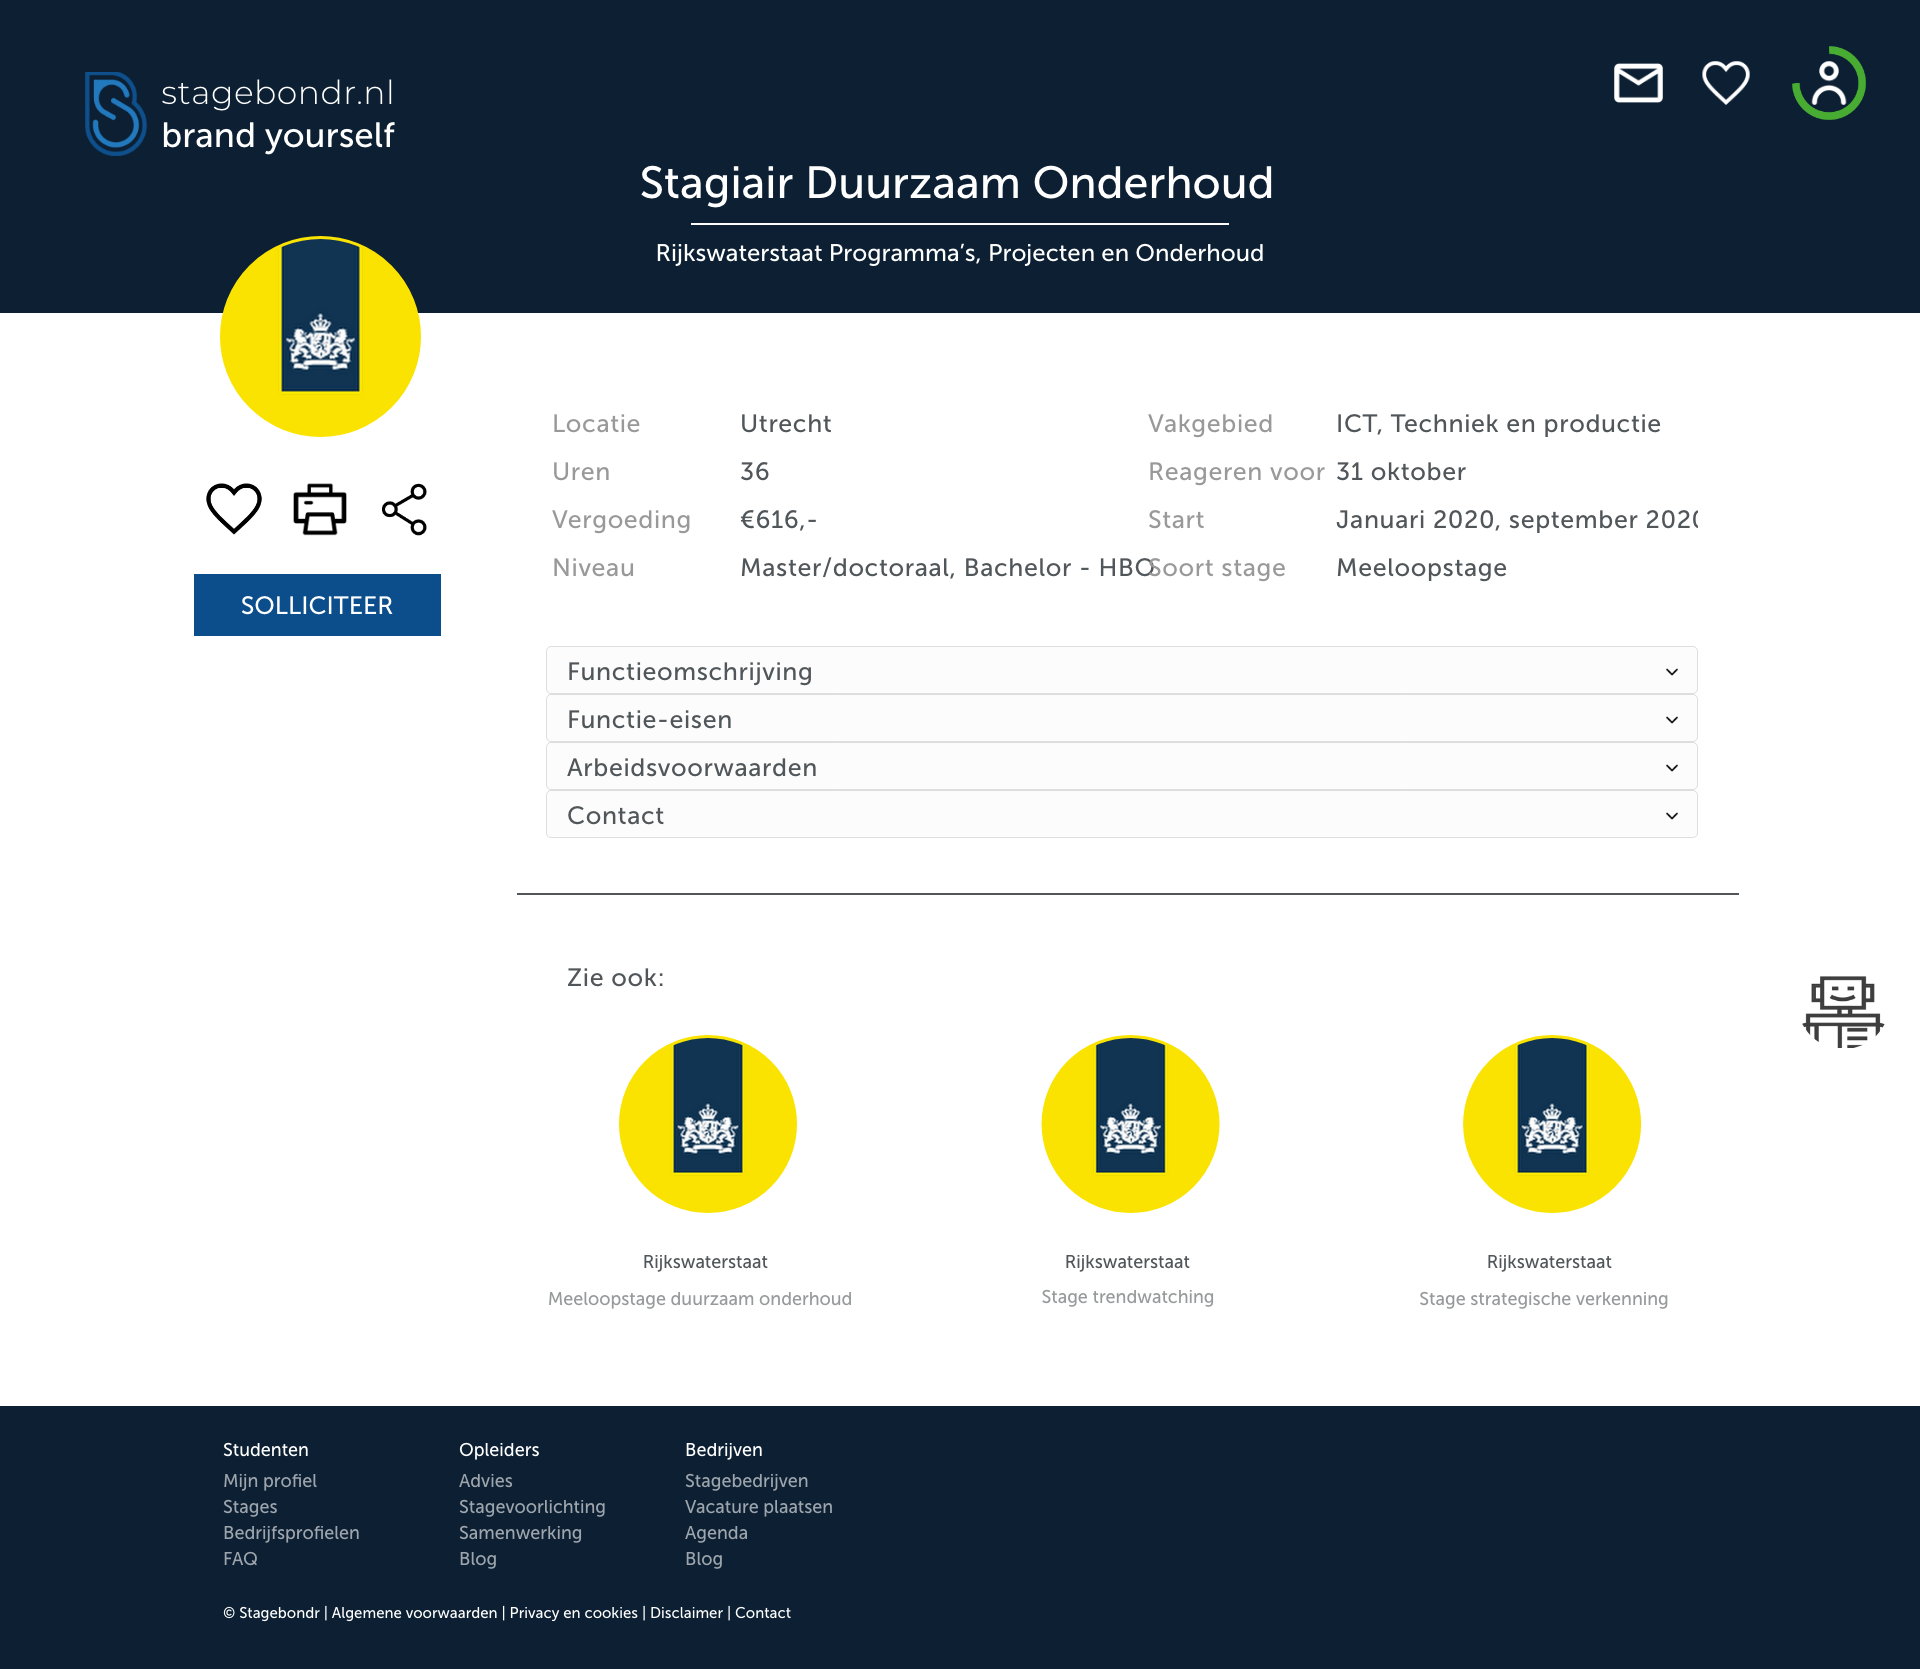
Task: Open Algemene voorwaarden link
Action: (x=414, y=1612)
